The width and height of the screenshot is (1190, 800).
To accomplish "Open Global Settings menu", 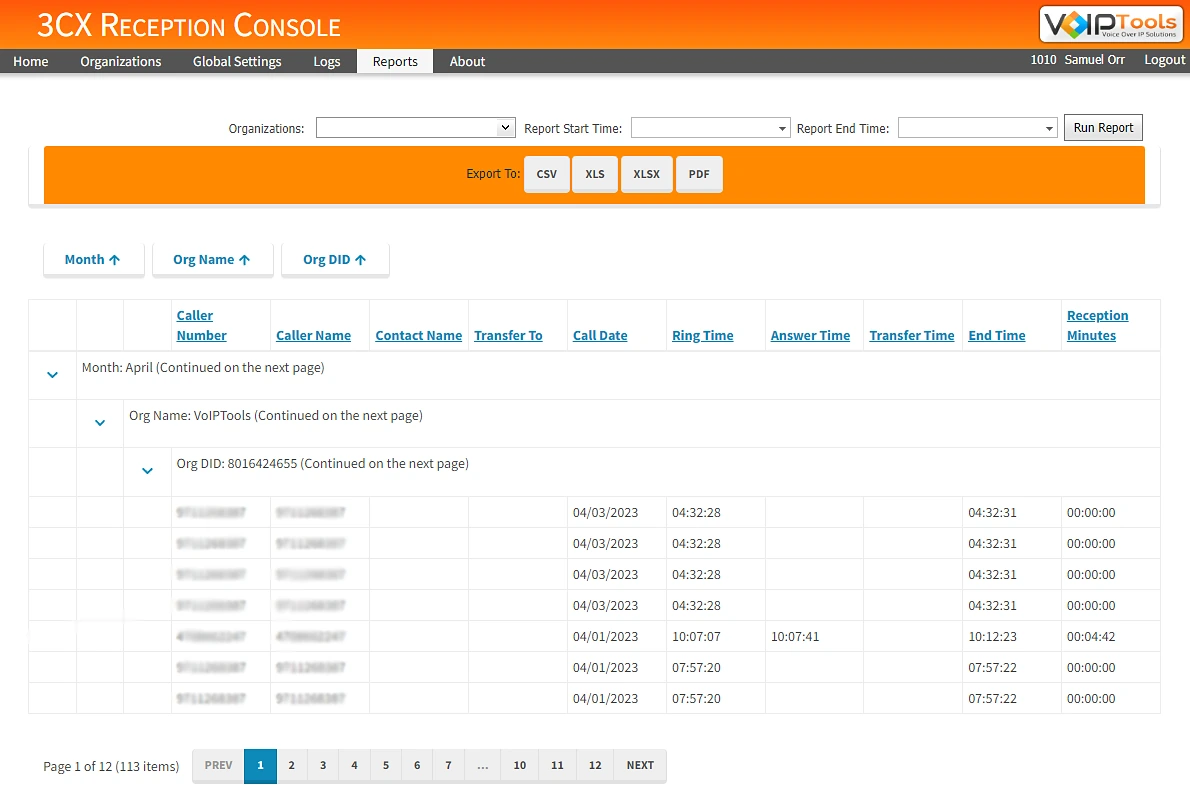I will click(x=237, y=61).
